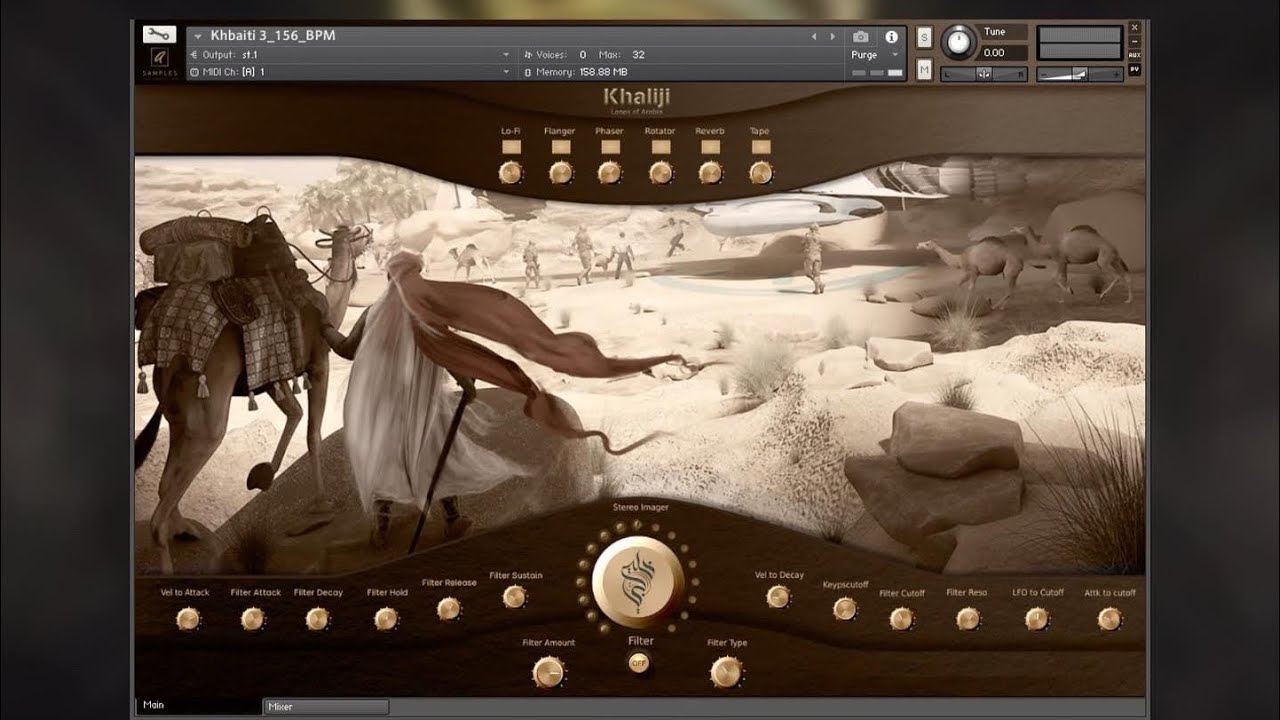Image resolution: width=1280 pixels, height=720 pixels.
Task: Click the Filter Sustain knob
Action: (515, 597)
